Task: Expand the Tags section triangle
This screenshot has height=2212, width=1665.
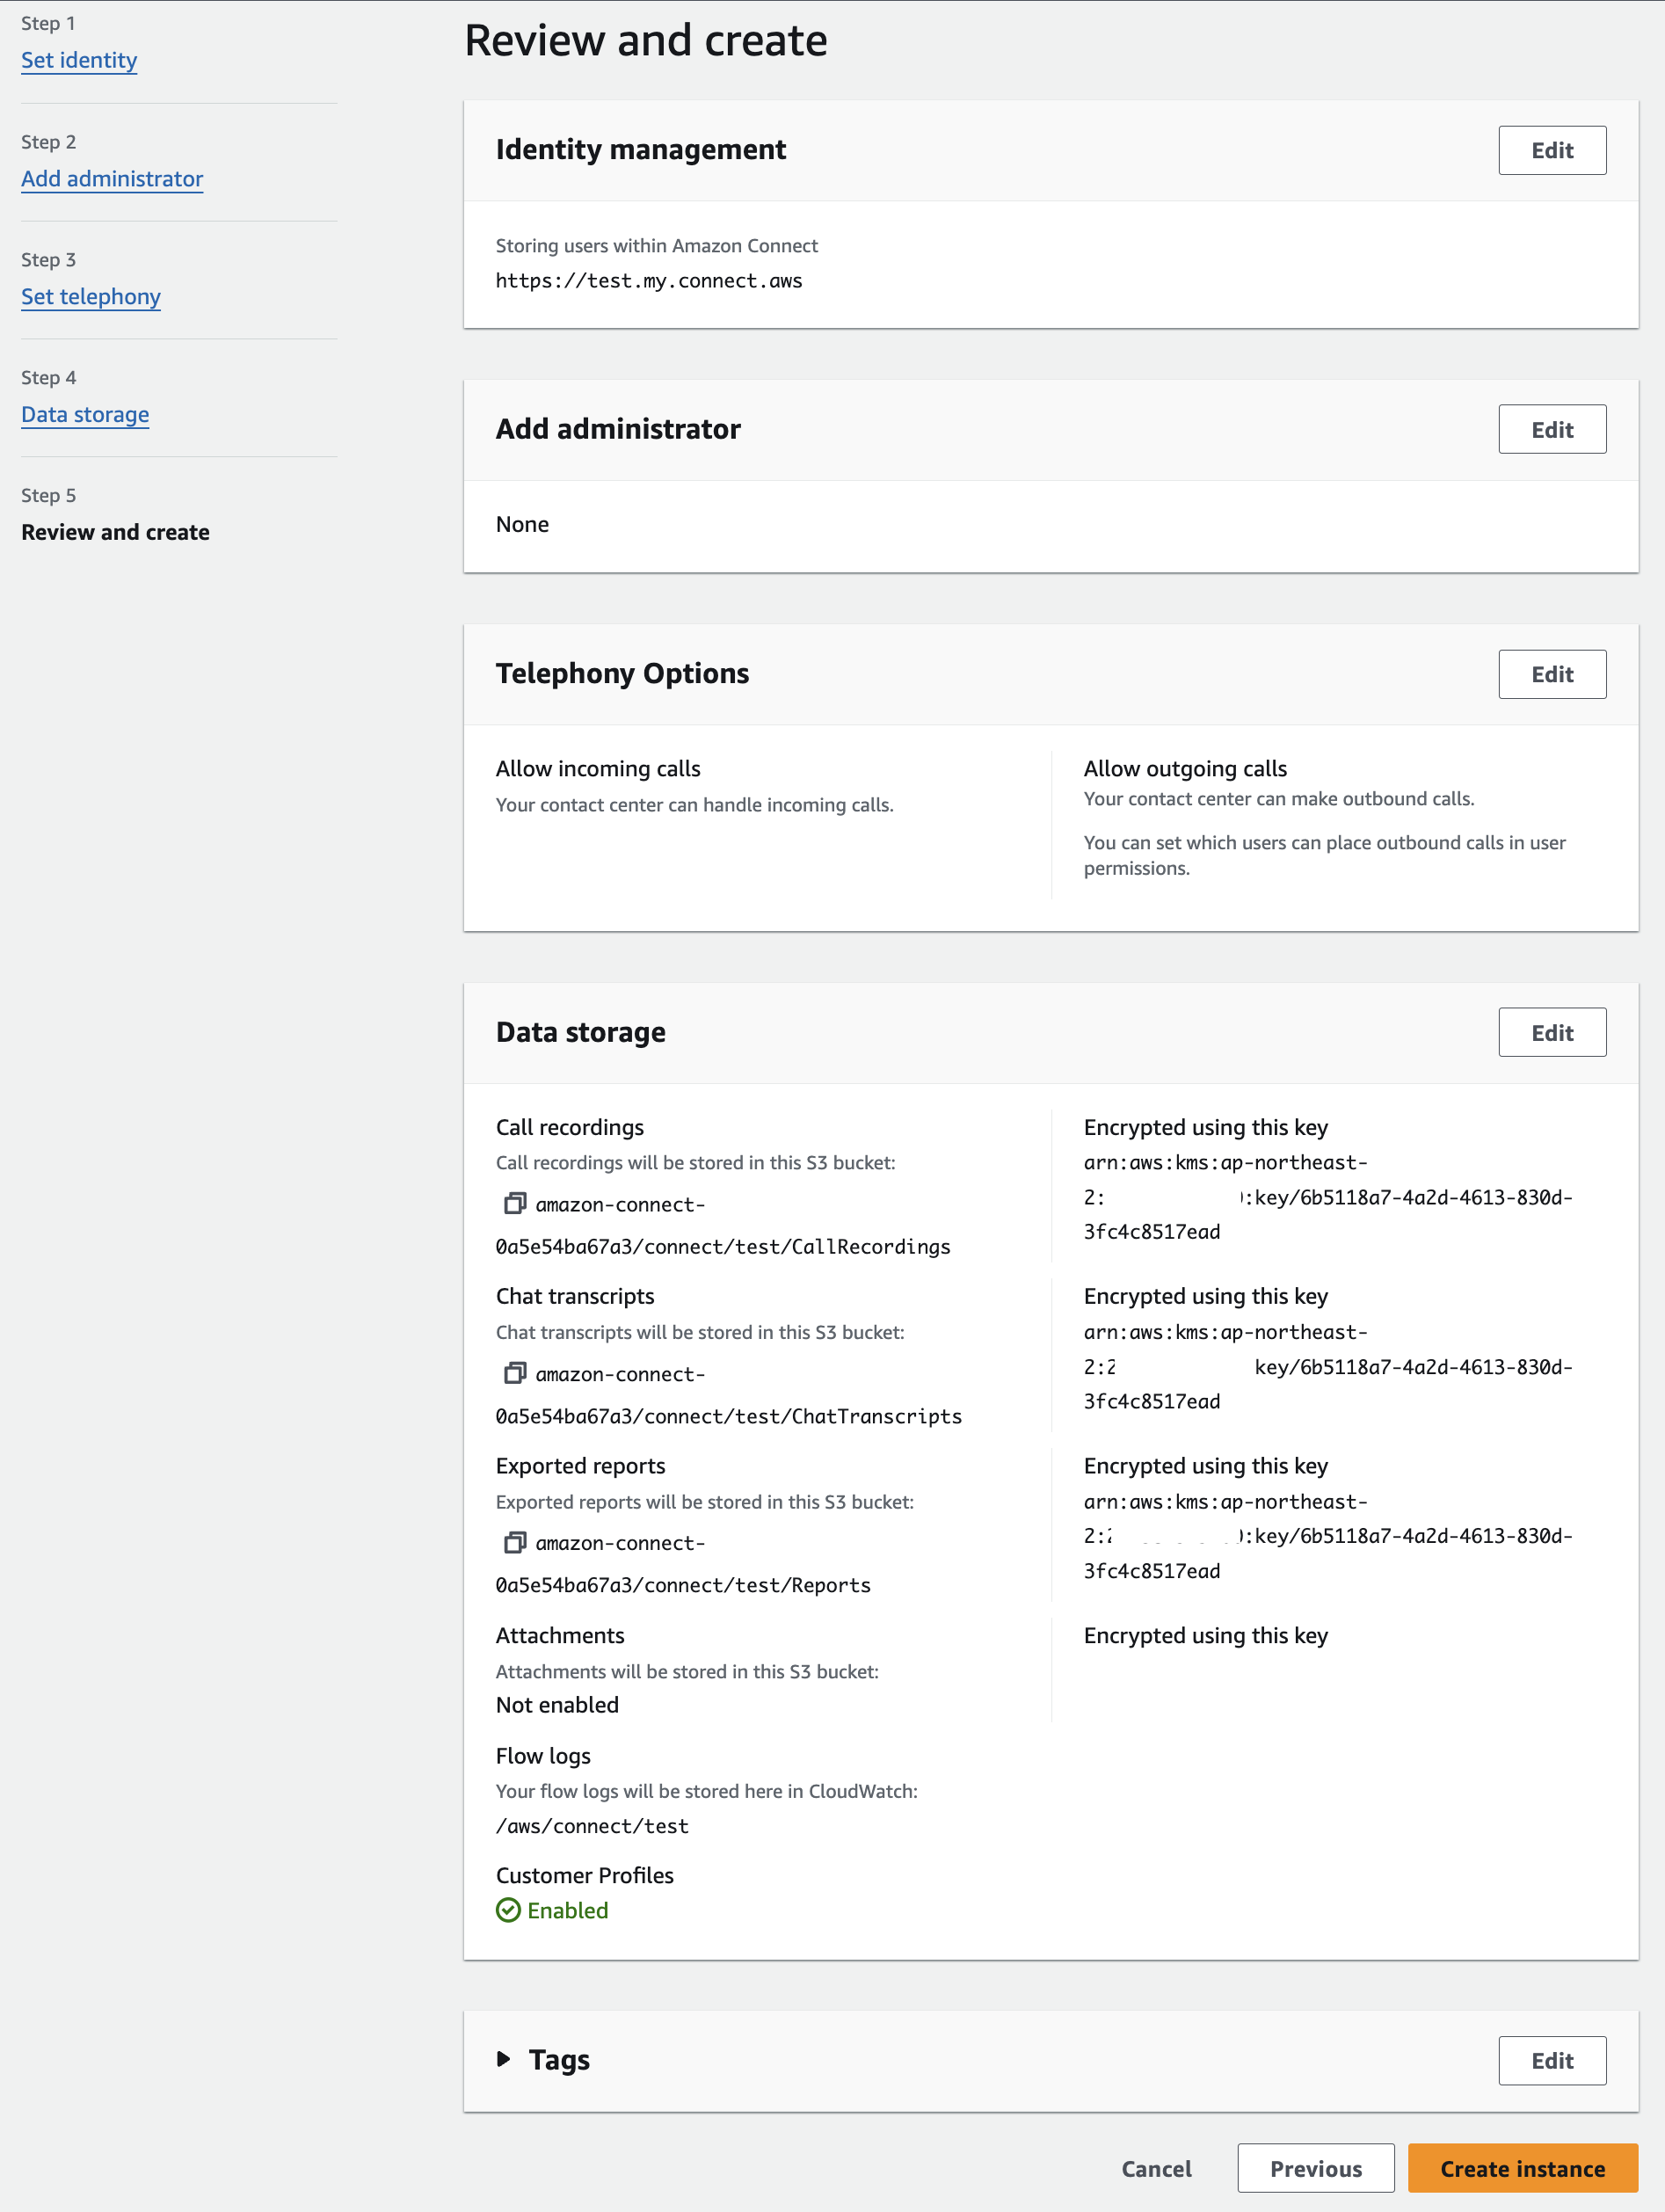Action: [x=504, y=2059]
